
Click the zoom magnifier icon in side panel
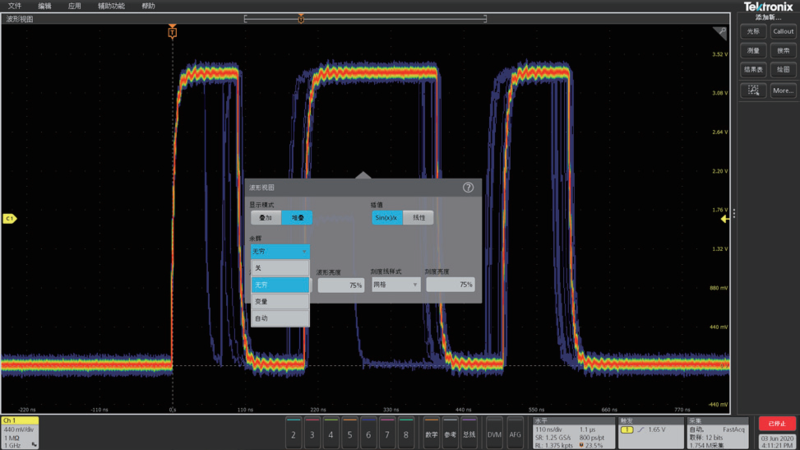coord(753,90)
